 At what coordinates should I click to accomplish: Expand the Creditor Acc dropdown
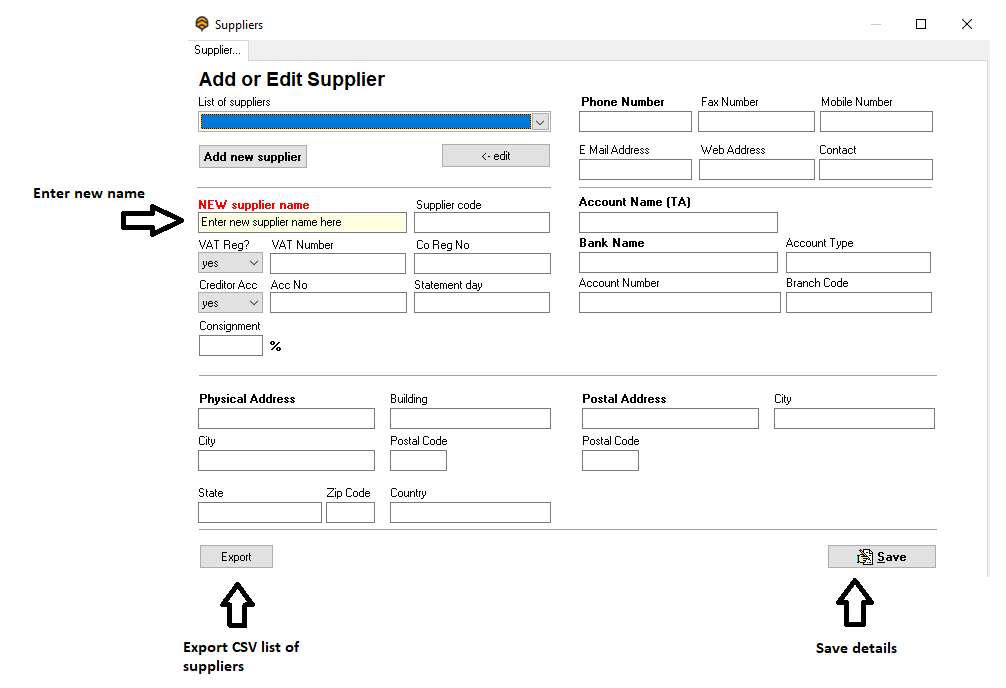click(231, 303)
